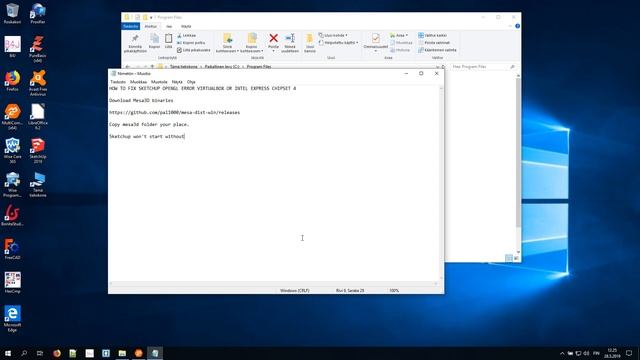This screenshot has width=640, height=360.
Task: Open the Ohje menu in Notepad
Action: coord(191,82)
